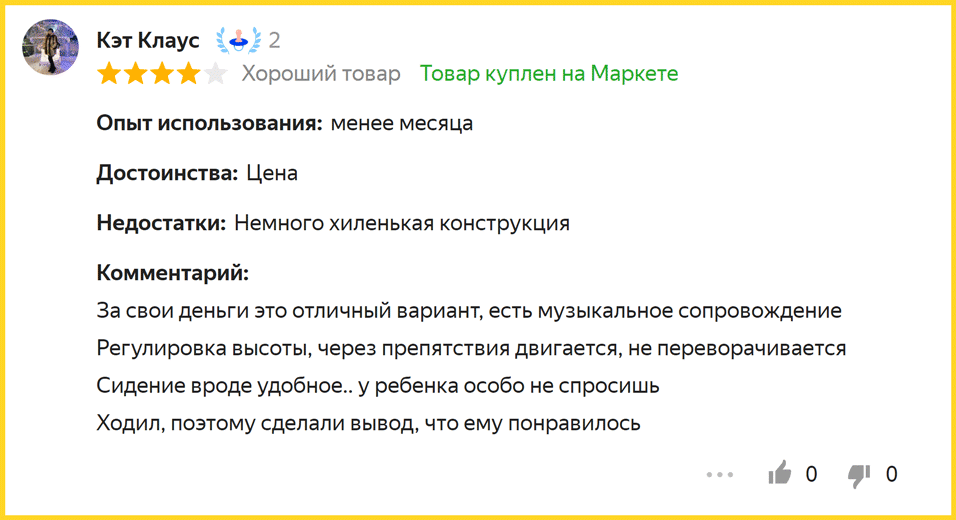Click the "Достоинства" label
Viewport: 956px width, 520px height.
pyautogui.click(x=167, y=173)
